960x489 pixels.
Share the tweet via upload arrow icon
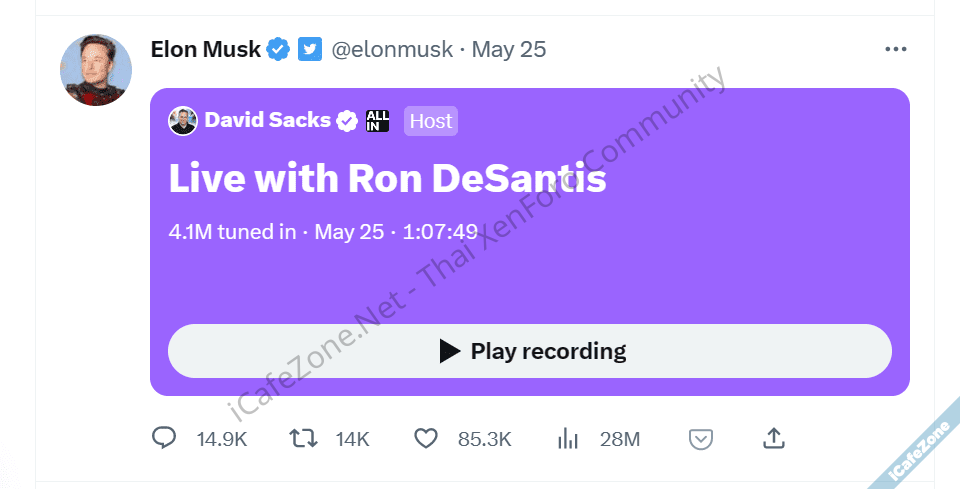coord(773,438)
